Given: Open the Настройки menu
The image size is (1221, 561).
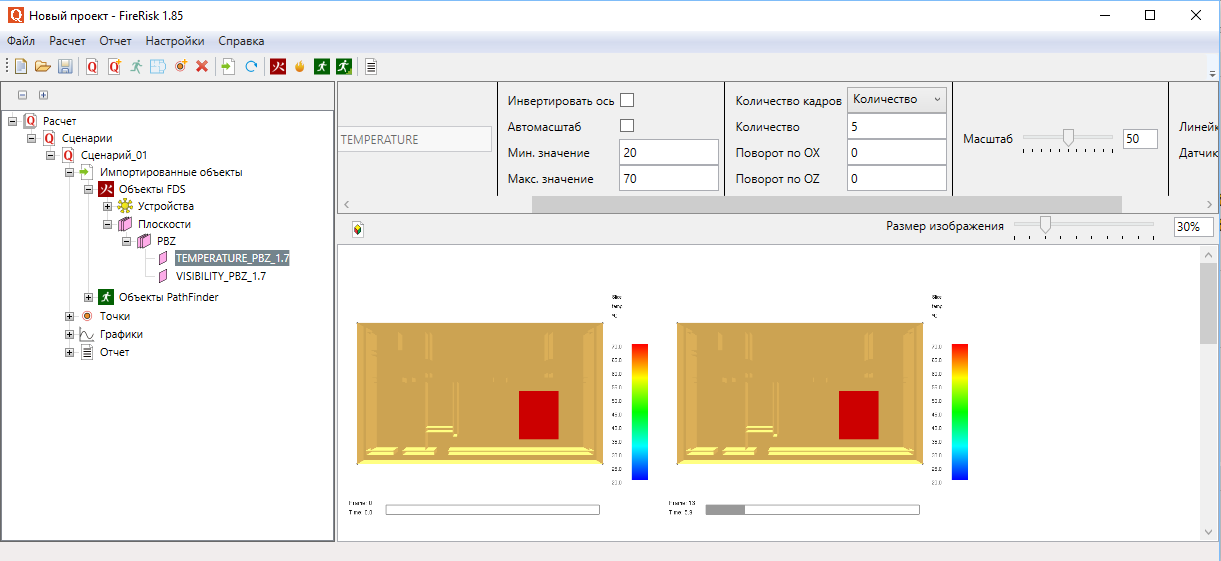Looking at the screenshot, I should coord(174,41).
